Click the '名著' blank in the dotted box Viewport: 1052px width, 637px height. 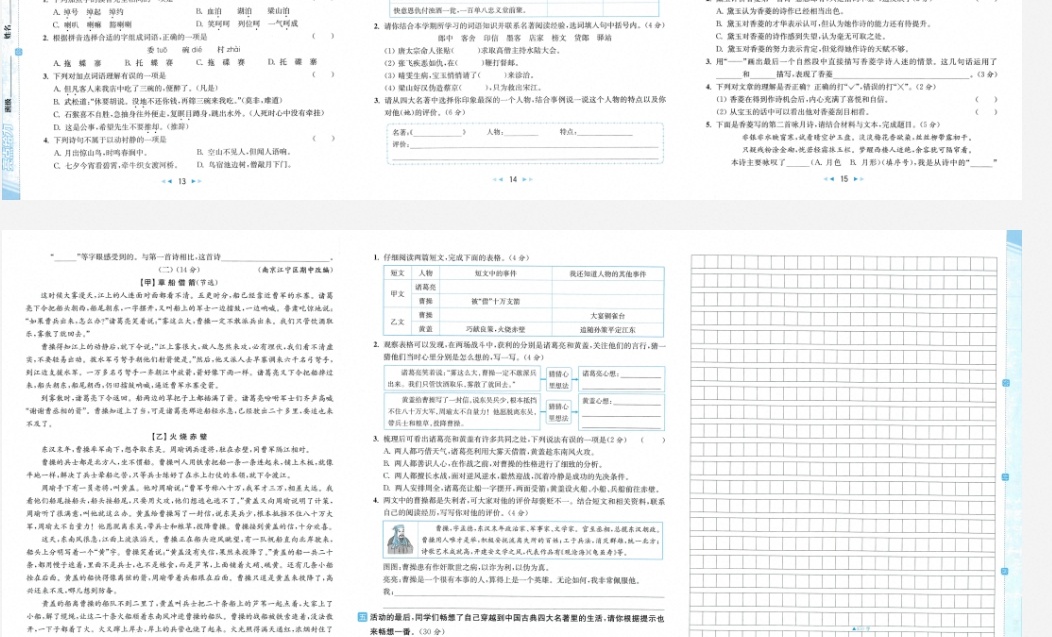point(436,132)
